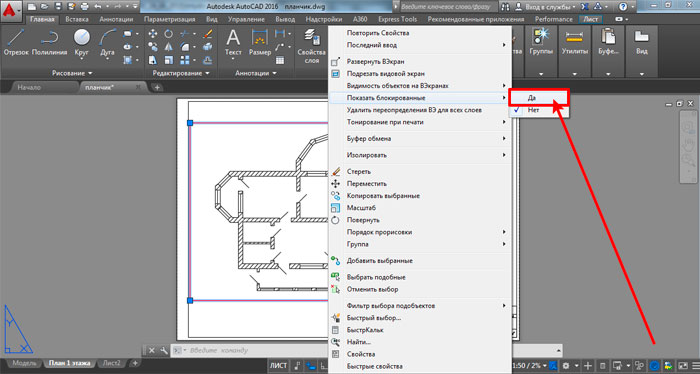Open the viewport scale 1:50 dropdown
Screen dimensions: 700x374
click(528, 366)
